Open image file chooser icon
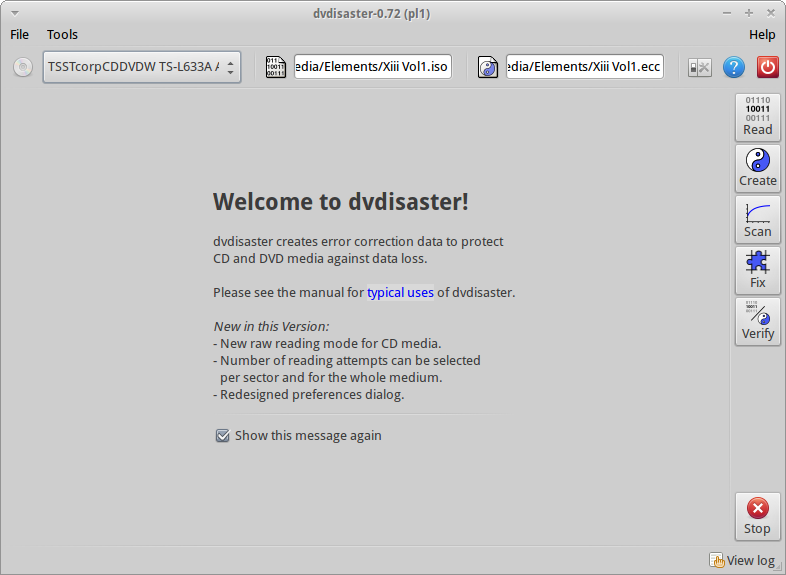Viewport: 786px width, 575px height. click(x=275, y=67)
